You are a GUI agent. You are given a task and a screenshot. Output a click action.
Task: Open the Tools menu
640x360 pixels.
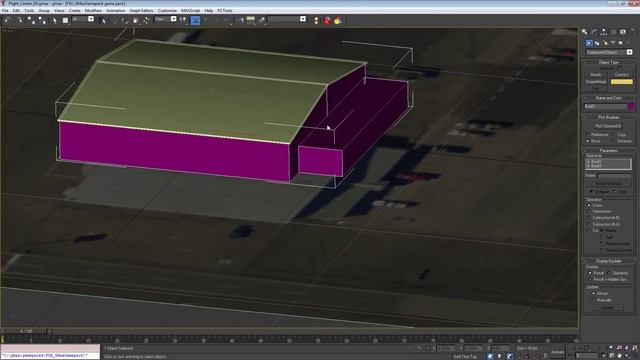click(29, 11)
